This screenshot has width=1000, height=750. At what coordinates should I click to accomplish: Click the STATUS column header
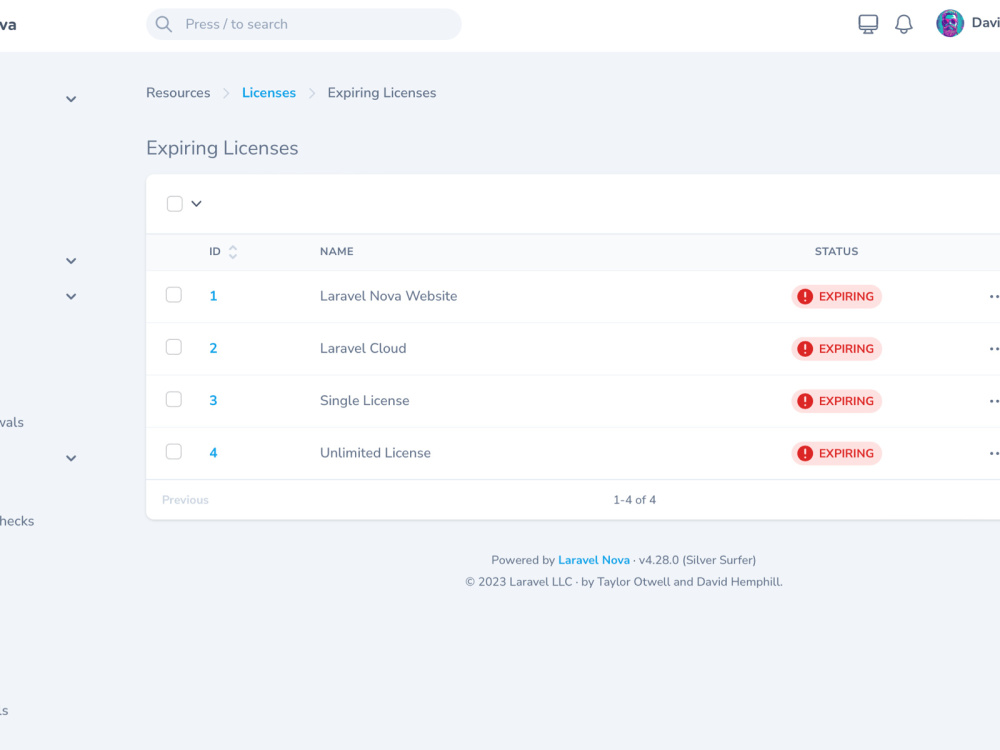click(836, 251)
